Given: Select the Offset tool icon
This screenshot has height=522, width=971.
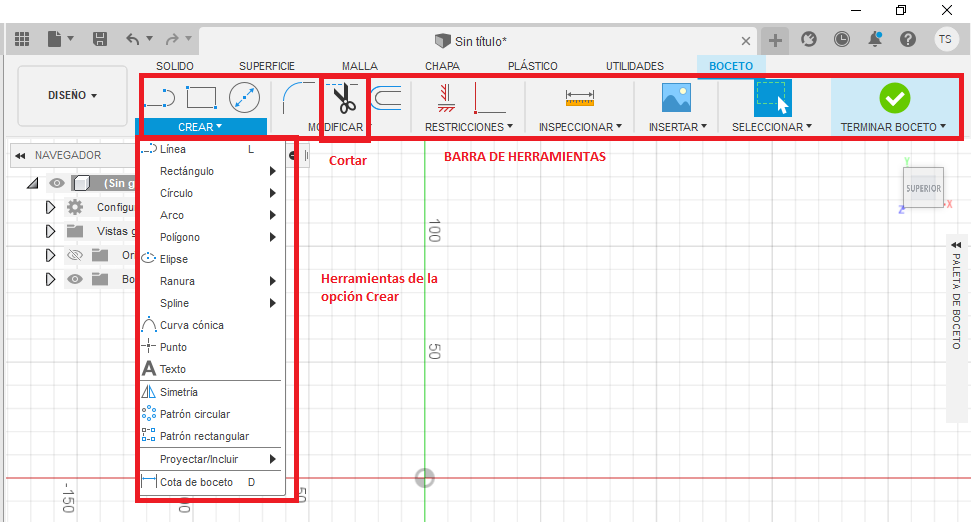Looking at the screenshot, I should click(x=386, y=98).
